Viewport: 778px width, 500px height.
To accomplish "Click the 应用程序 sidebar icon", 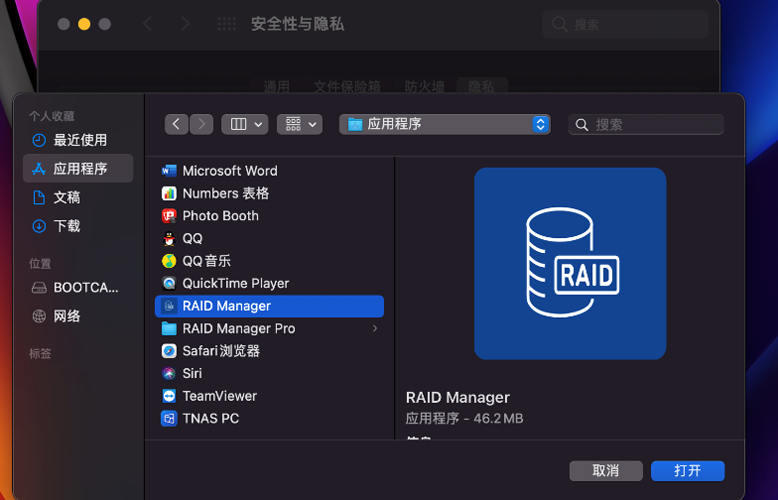I will tap(39, 169).
